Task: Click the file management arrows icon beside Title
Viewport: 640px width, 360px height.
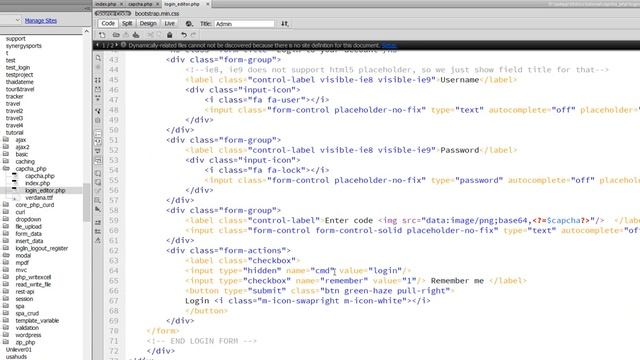Action: tap(284, 24)
